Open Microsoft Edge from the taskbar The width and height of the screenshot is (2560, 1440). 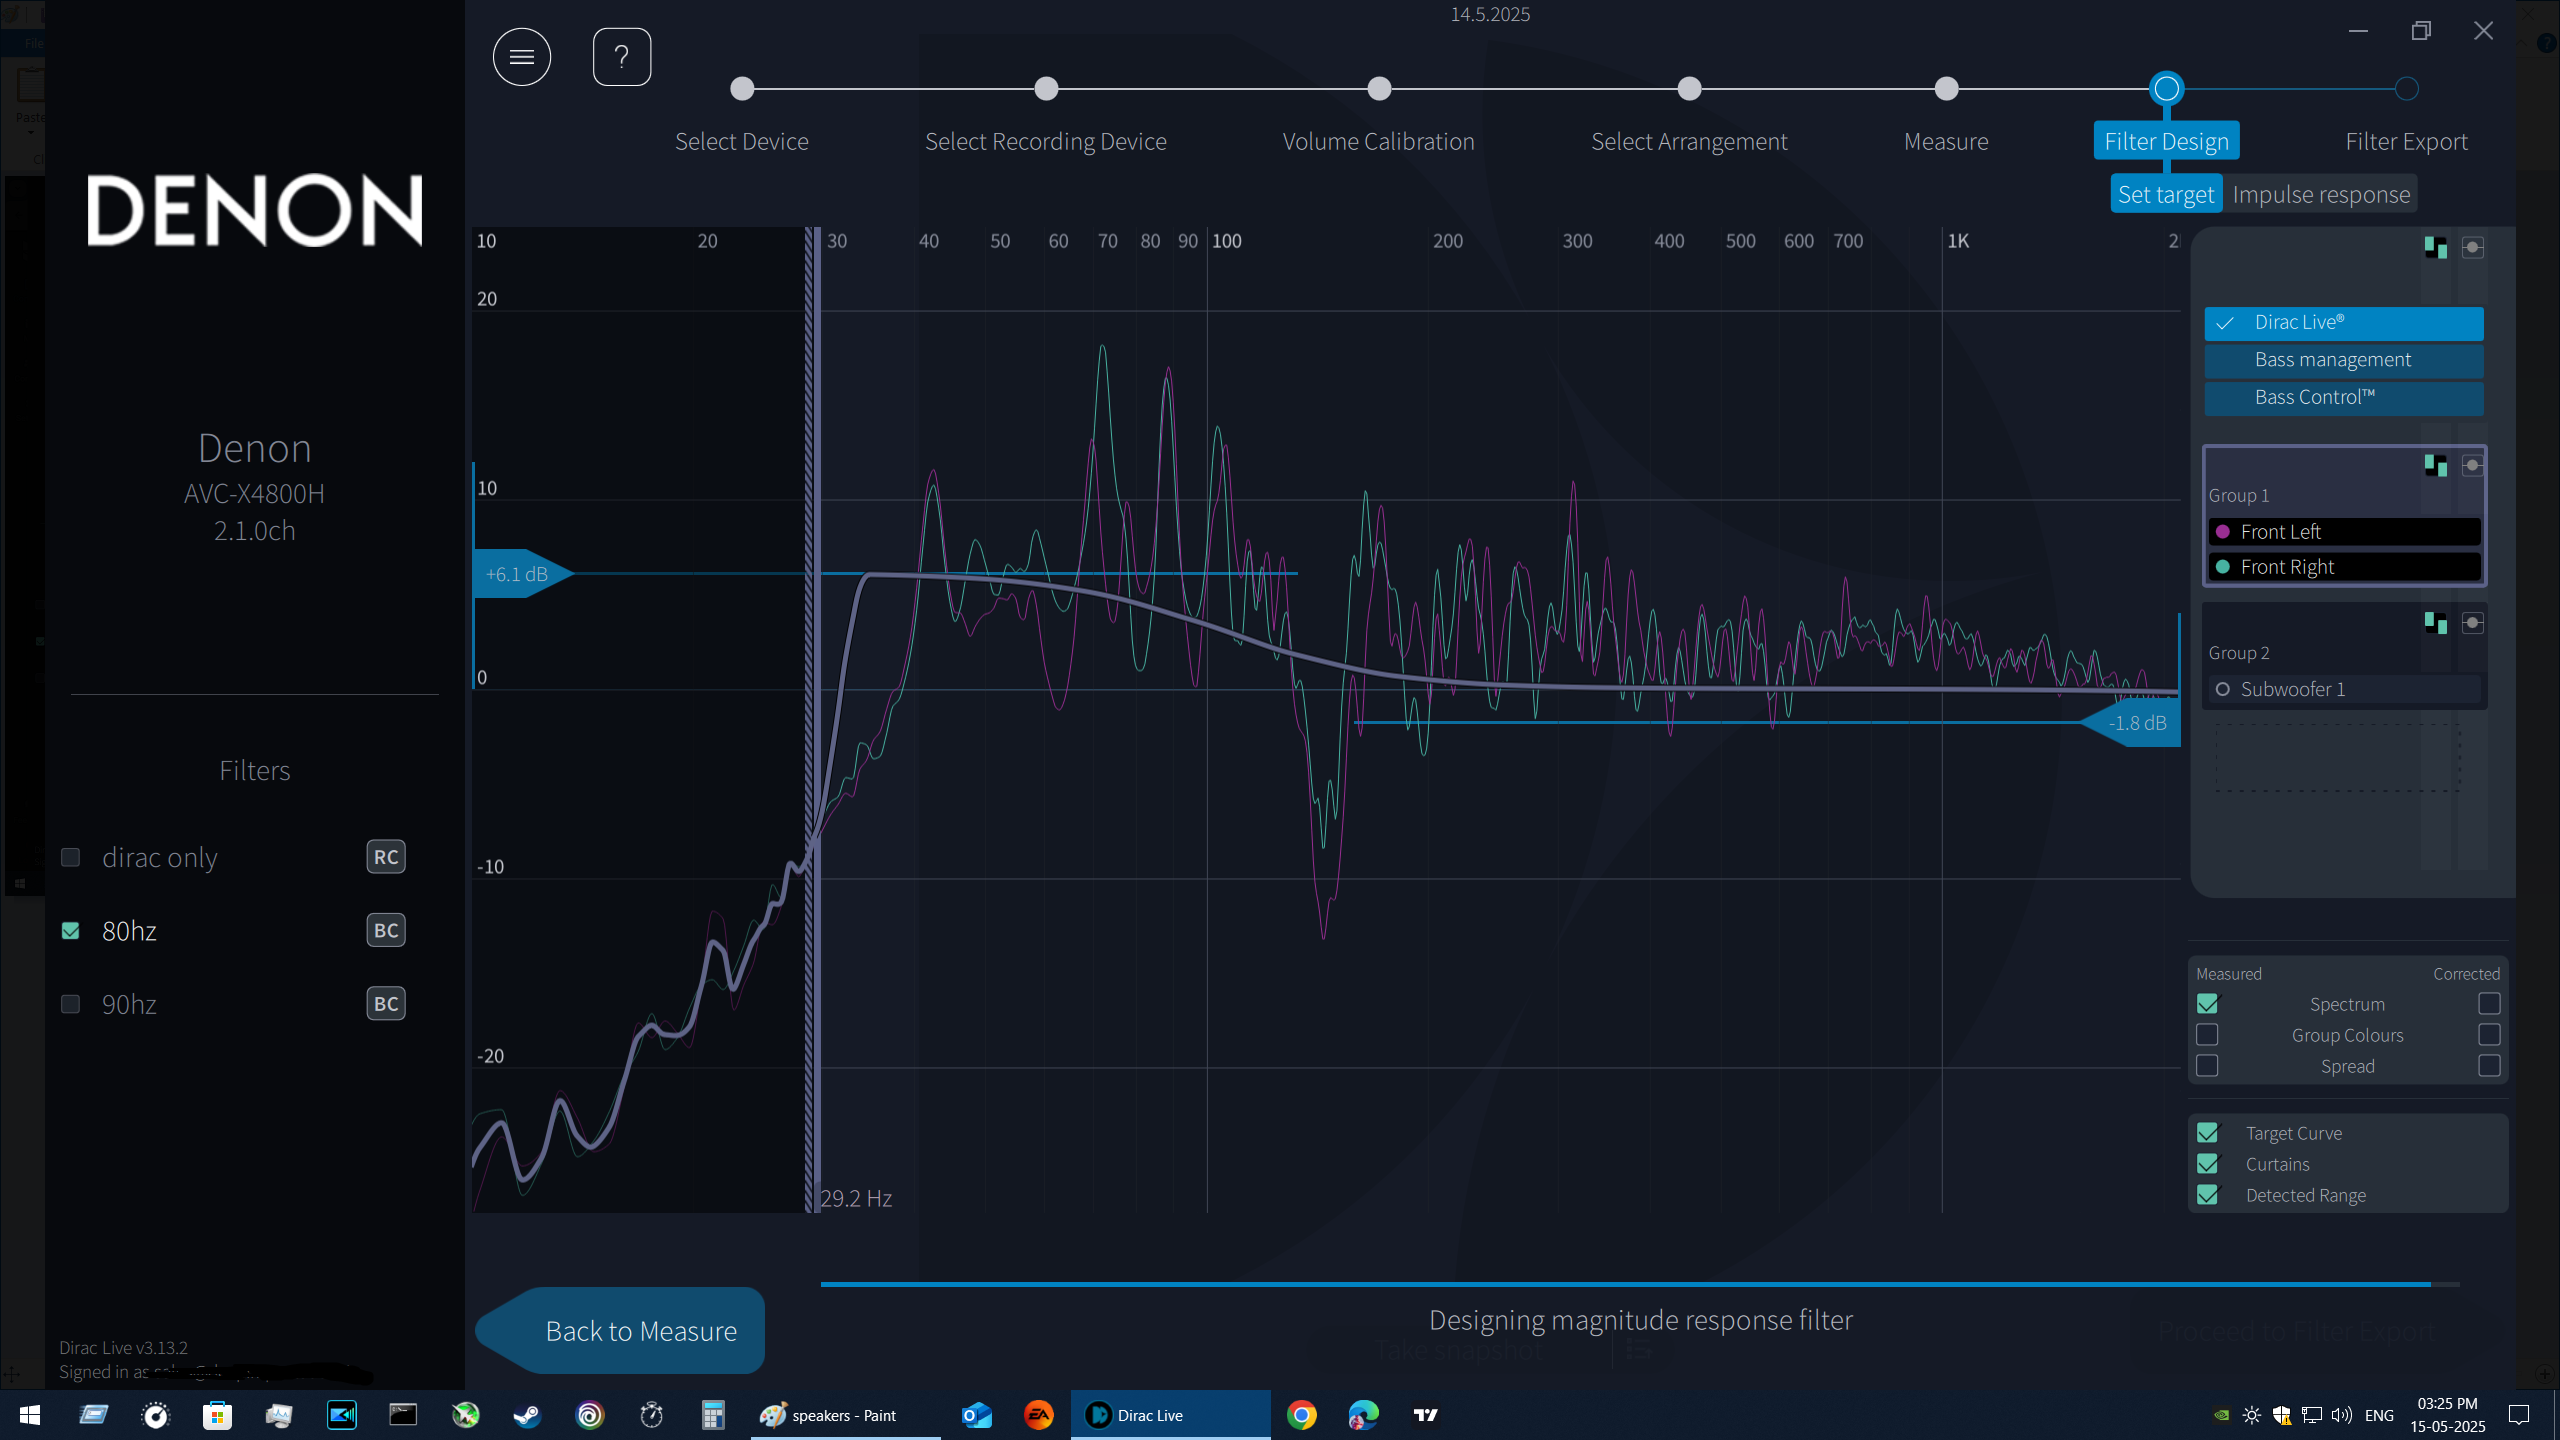click(x=1363, y=1415)
